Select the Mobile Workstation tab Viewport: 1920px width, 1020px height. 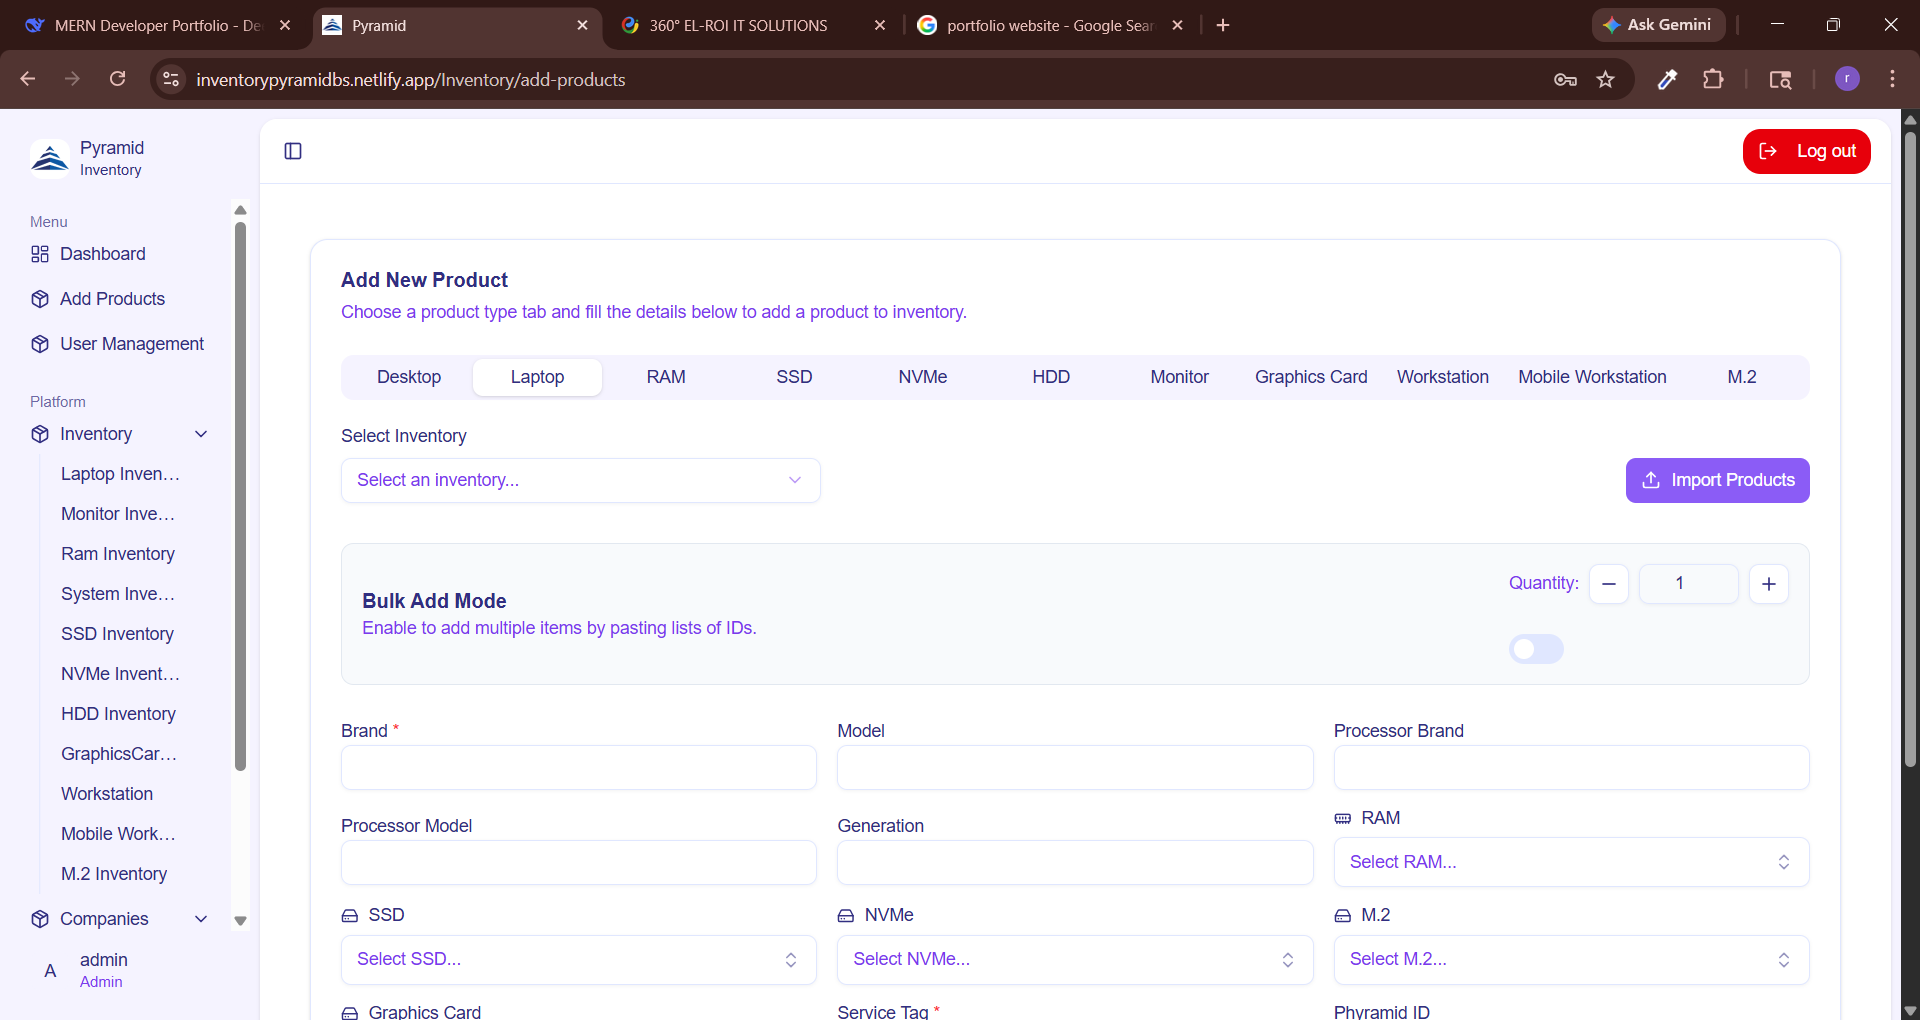pyautogui.click(x=1592, y=377)
